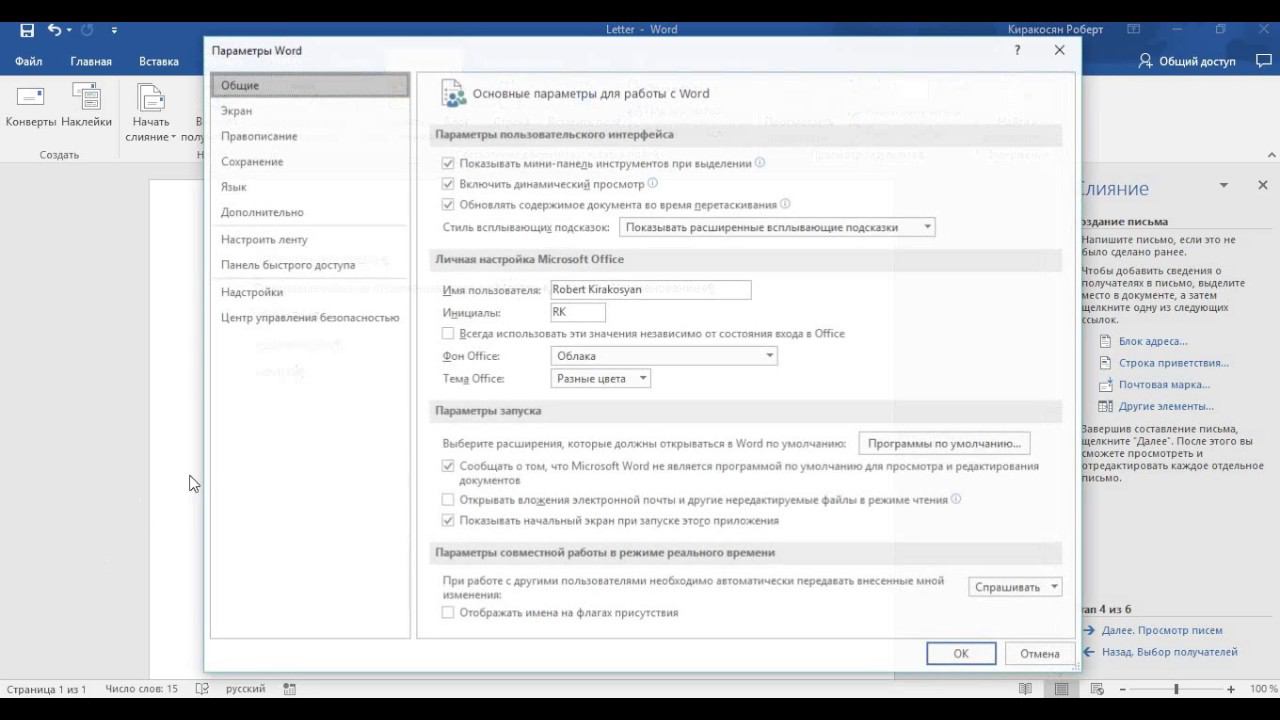Screen dimensions: 1280x720
Task: Click the help question mark in Параметры Word
Action: click(x=1017, y=50)
